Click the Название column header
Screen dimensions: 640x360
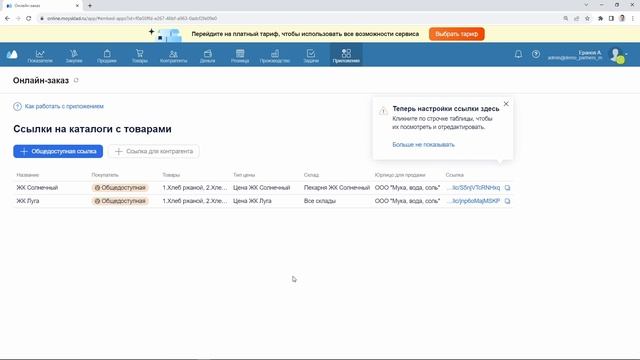pyautogui.click(x=28, y=175)
